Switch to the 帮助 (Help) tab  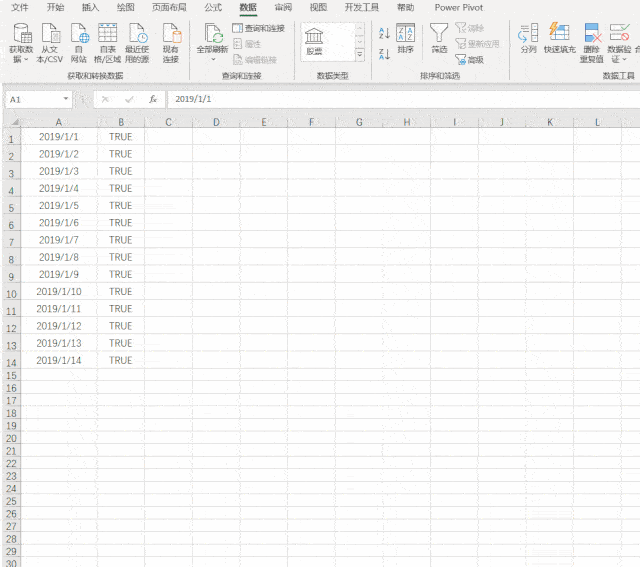tap(405, 7)
